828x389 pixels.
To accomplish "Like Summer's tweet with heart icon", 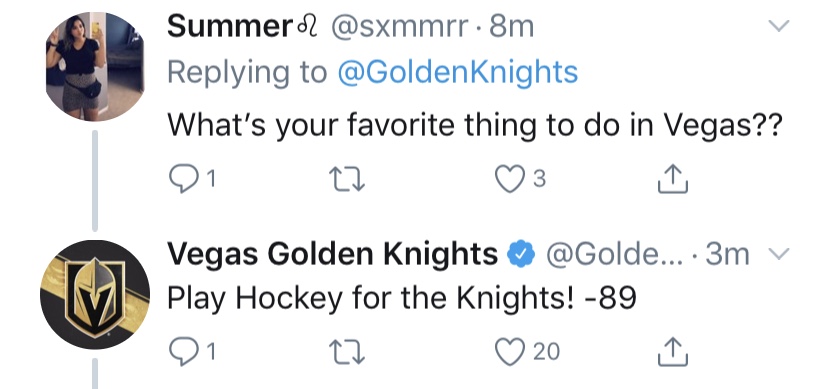I will point(509,180).
